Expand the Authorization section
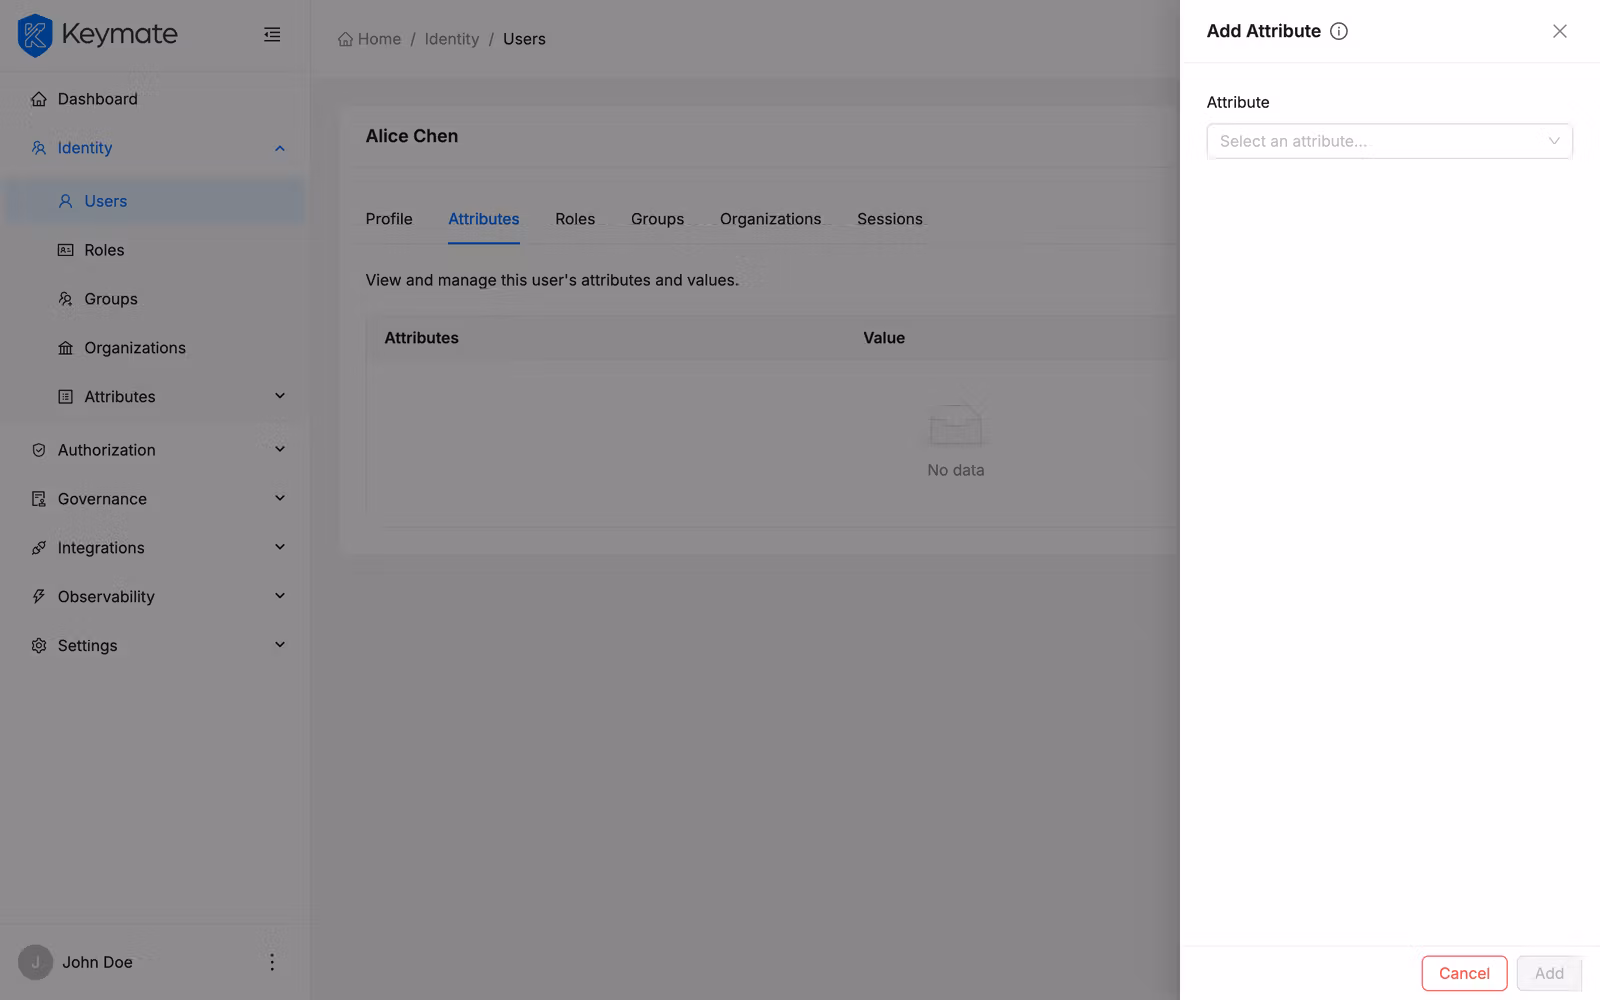 click(x=279, y=449)
